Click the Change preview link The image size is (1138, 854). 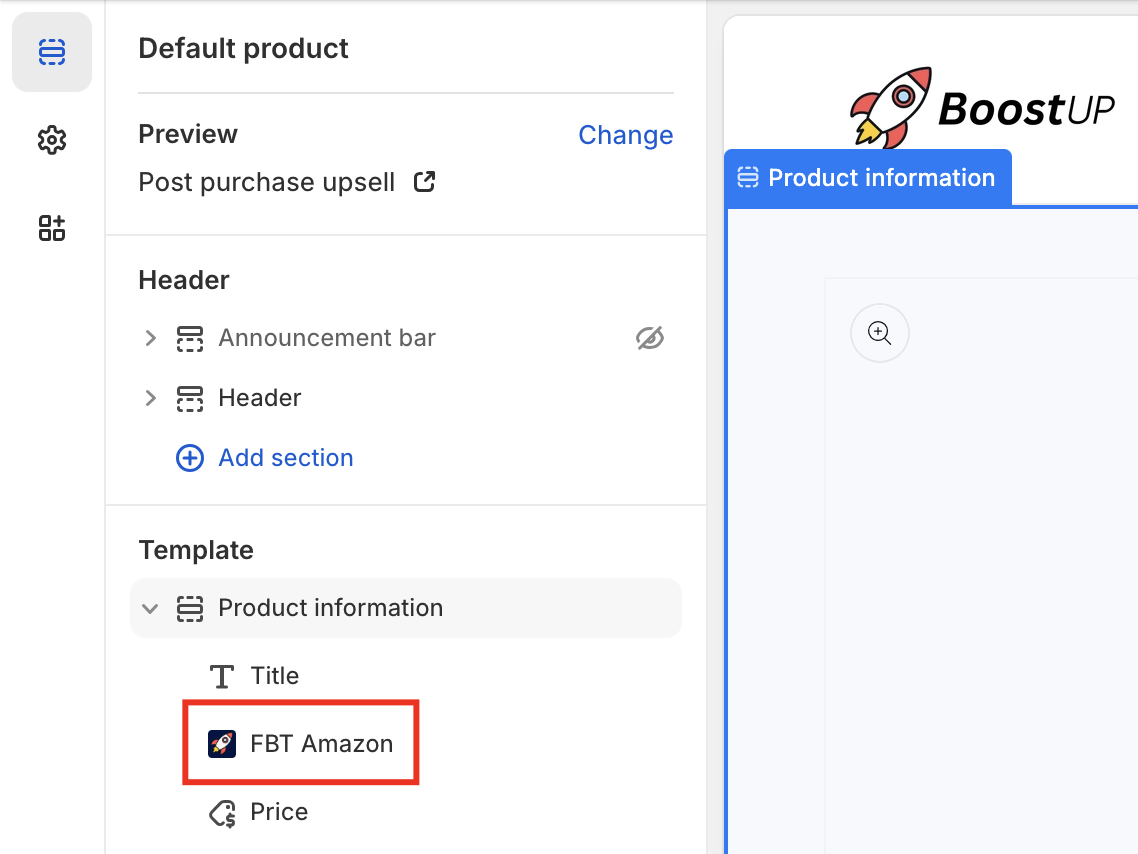[x=625, y=135]
